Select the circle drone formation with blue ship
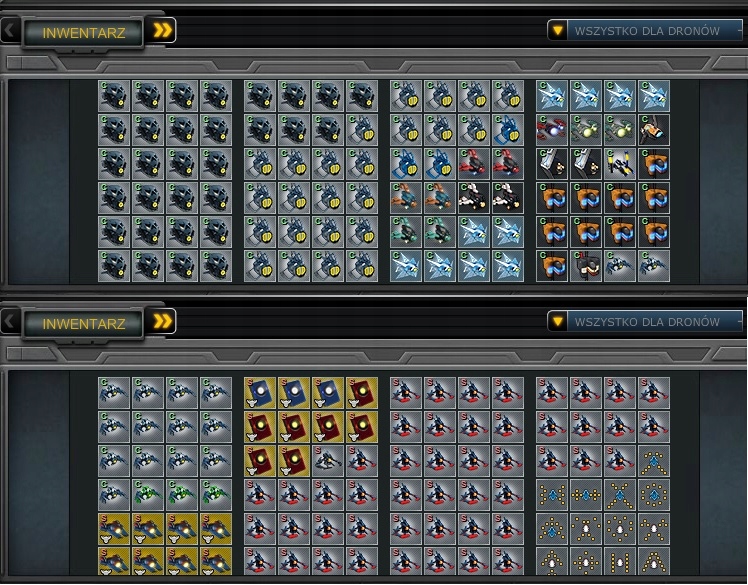Image resolution: width=748 pixels, height=585 pixels. pos(654,495)
